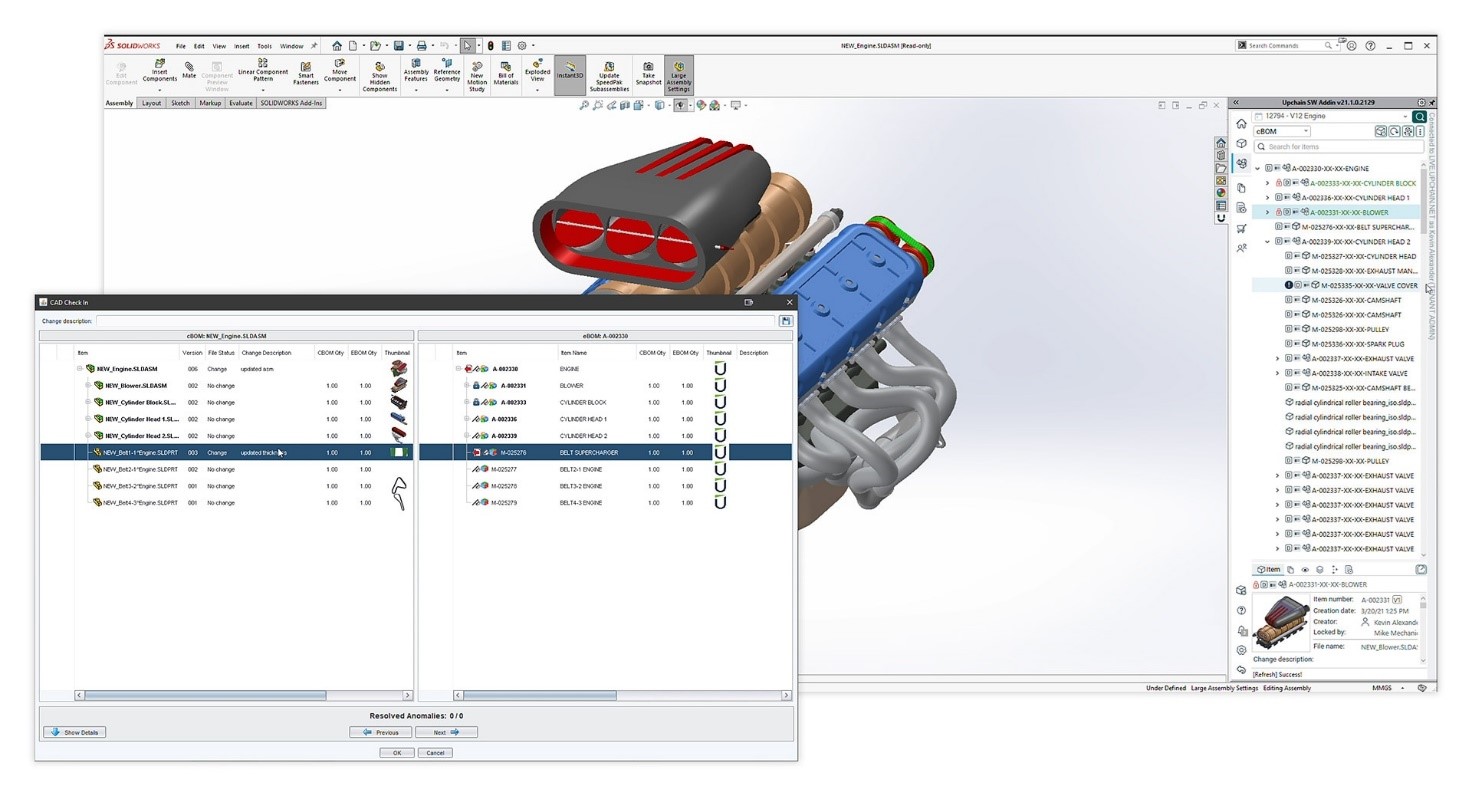Image resolution: width=1472 pixels, height=796 pixels.
Task: Click the Next button in CAD Check In
Action: (446, 732)
